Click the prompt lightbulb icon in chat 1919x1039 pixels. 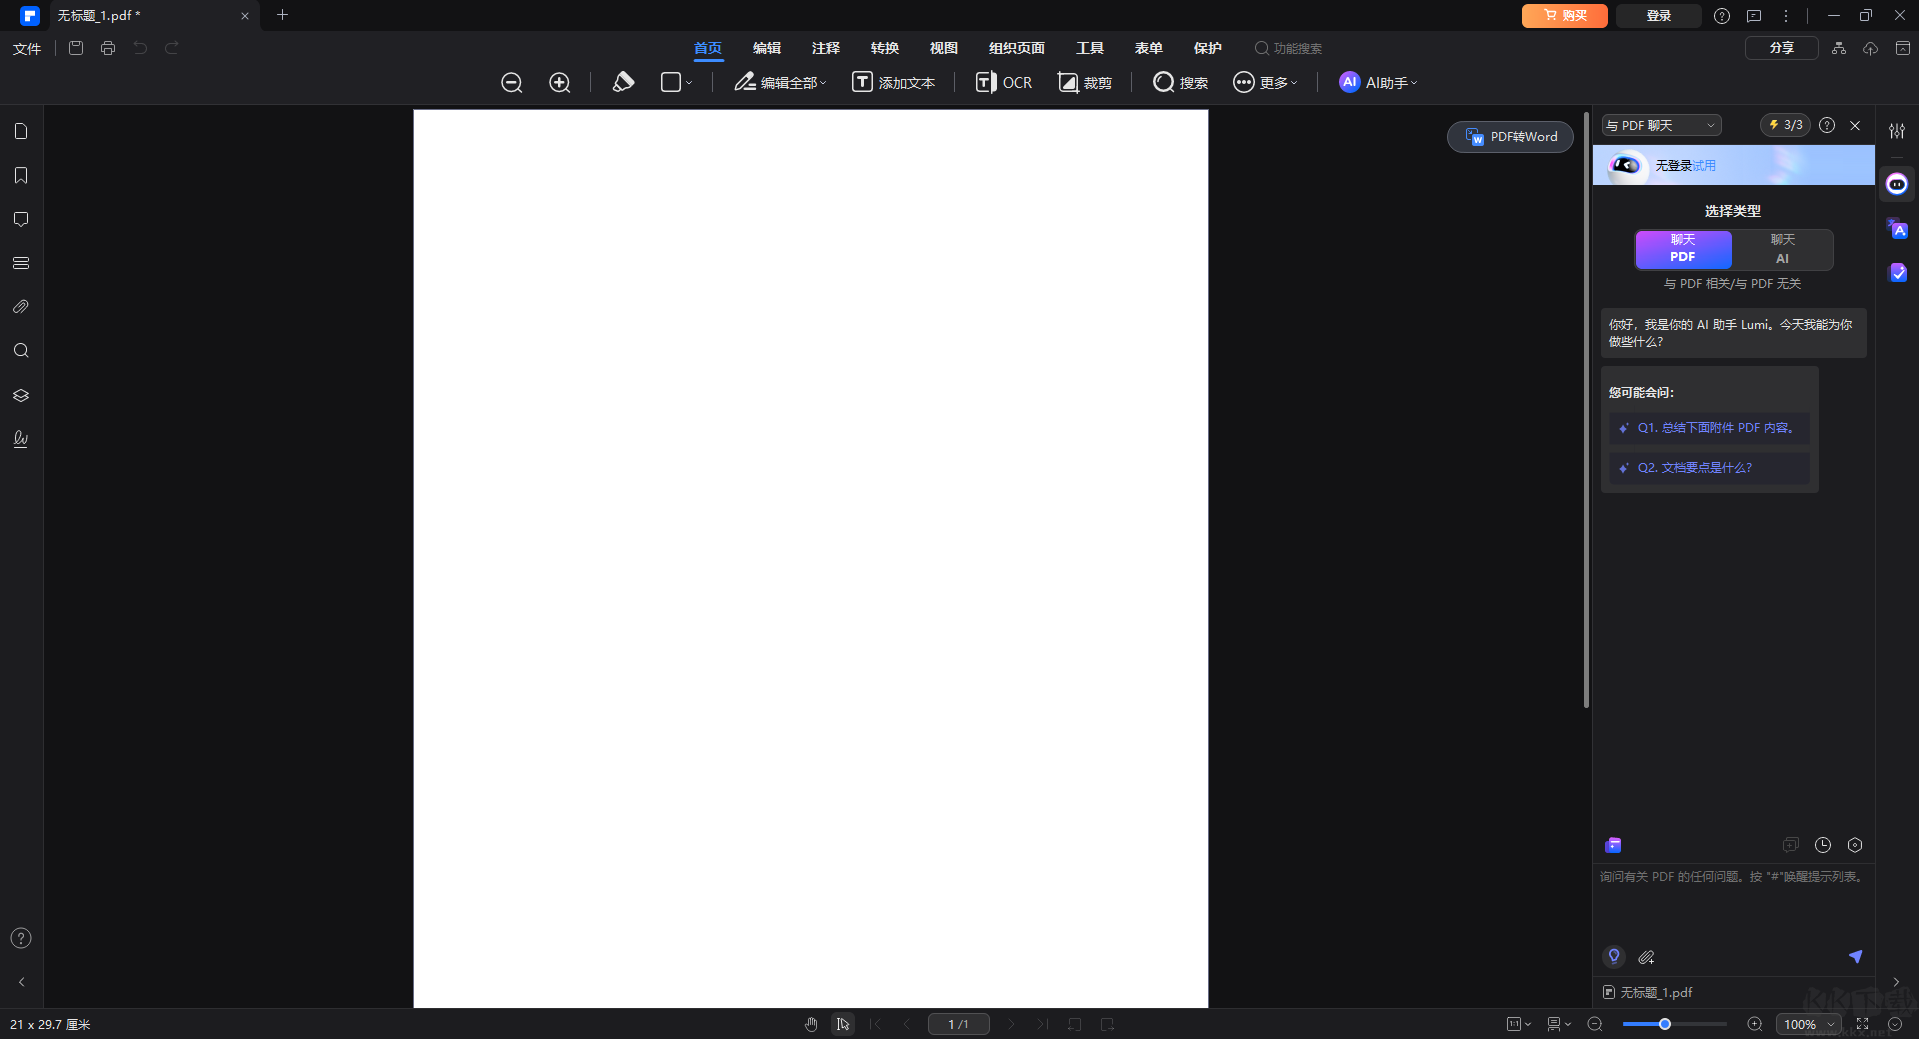click(x=1614, y=956)
